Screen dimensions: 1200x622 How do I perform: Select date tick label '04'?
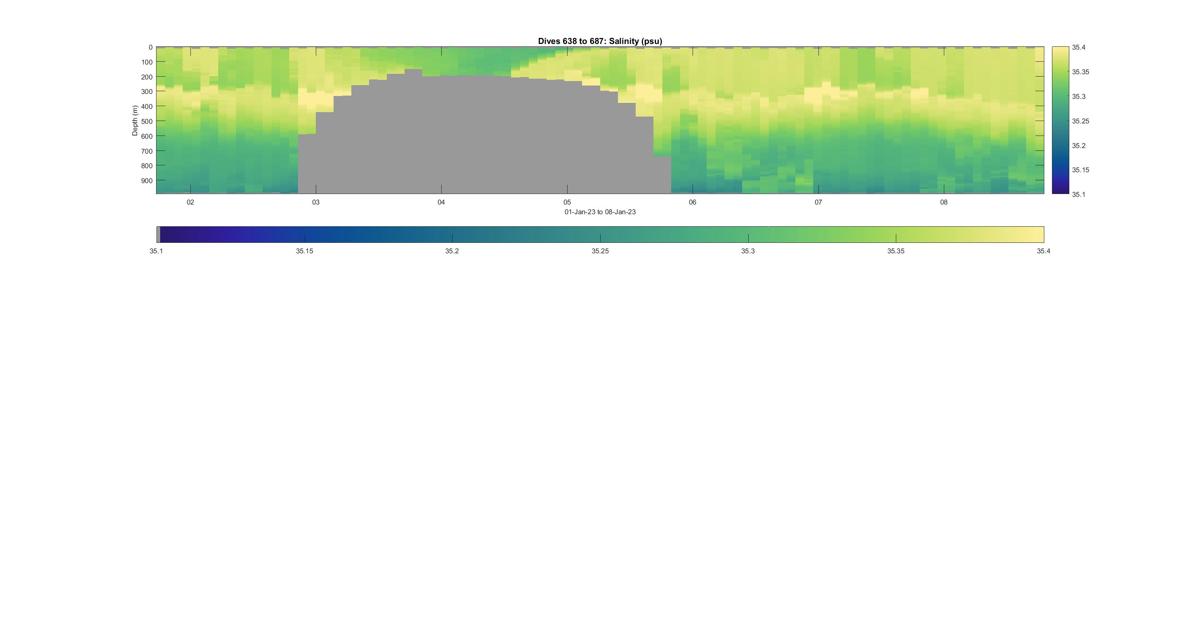click(441, 202)
